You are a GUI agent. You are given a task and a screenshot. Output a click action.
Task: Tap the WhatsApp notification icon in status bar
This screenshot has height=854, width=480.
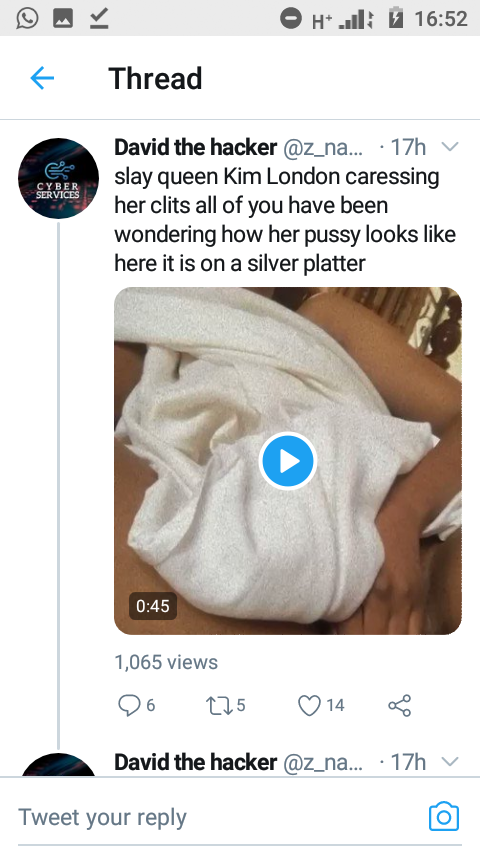pos(27,18)
